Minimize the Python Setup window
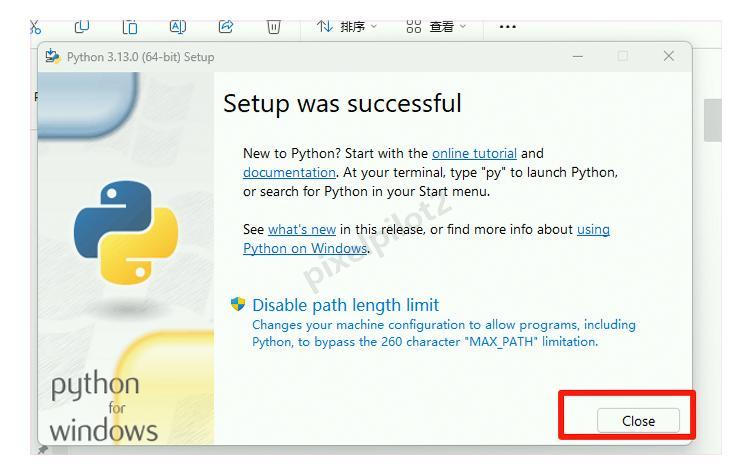Viewport: 753px width, 476px height. [578, 57]
